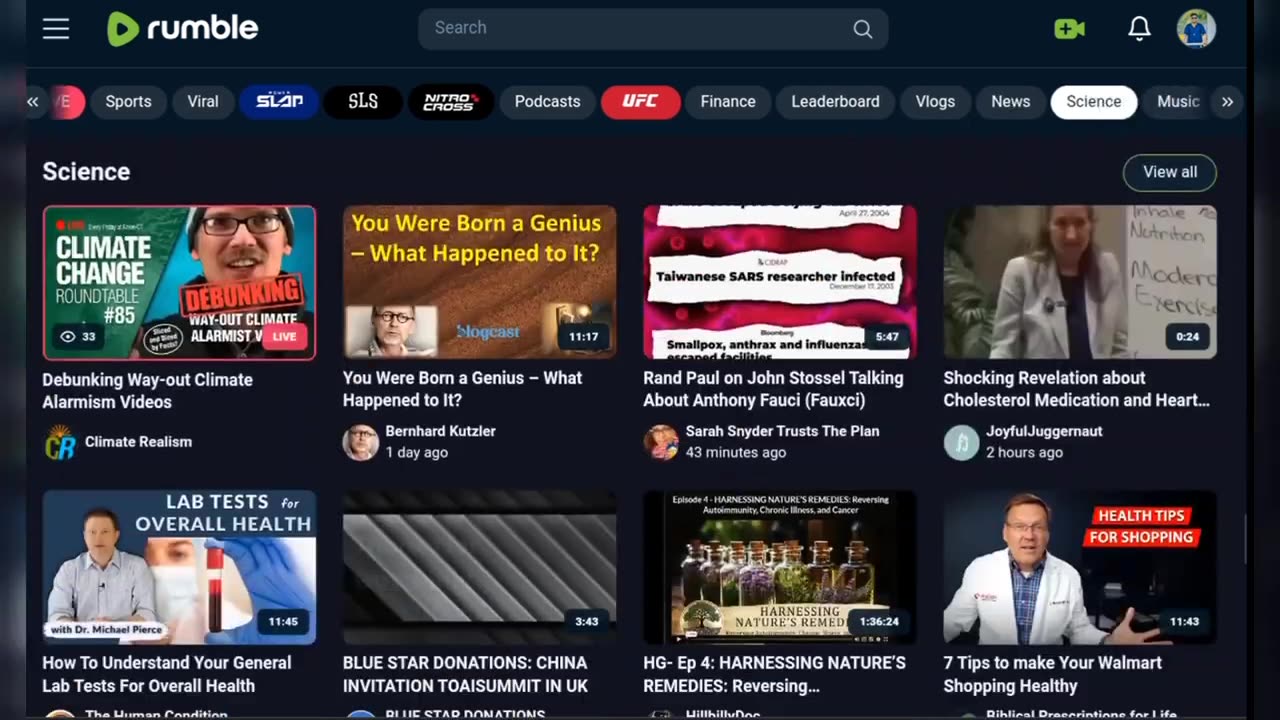Screen dimensions: 1280x720
Task: Select the Music category
Action: 1177,102
